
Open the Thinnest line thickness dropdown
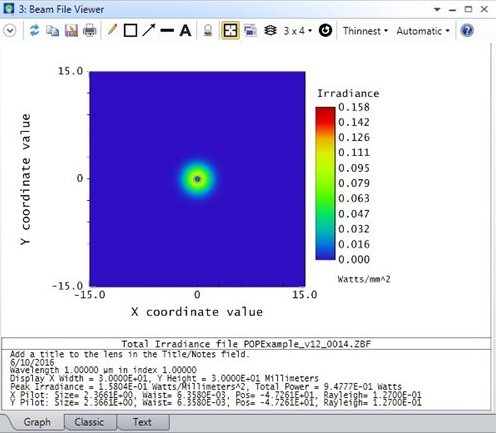point(365,31)
